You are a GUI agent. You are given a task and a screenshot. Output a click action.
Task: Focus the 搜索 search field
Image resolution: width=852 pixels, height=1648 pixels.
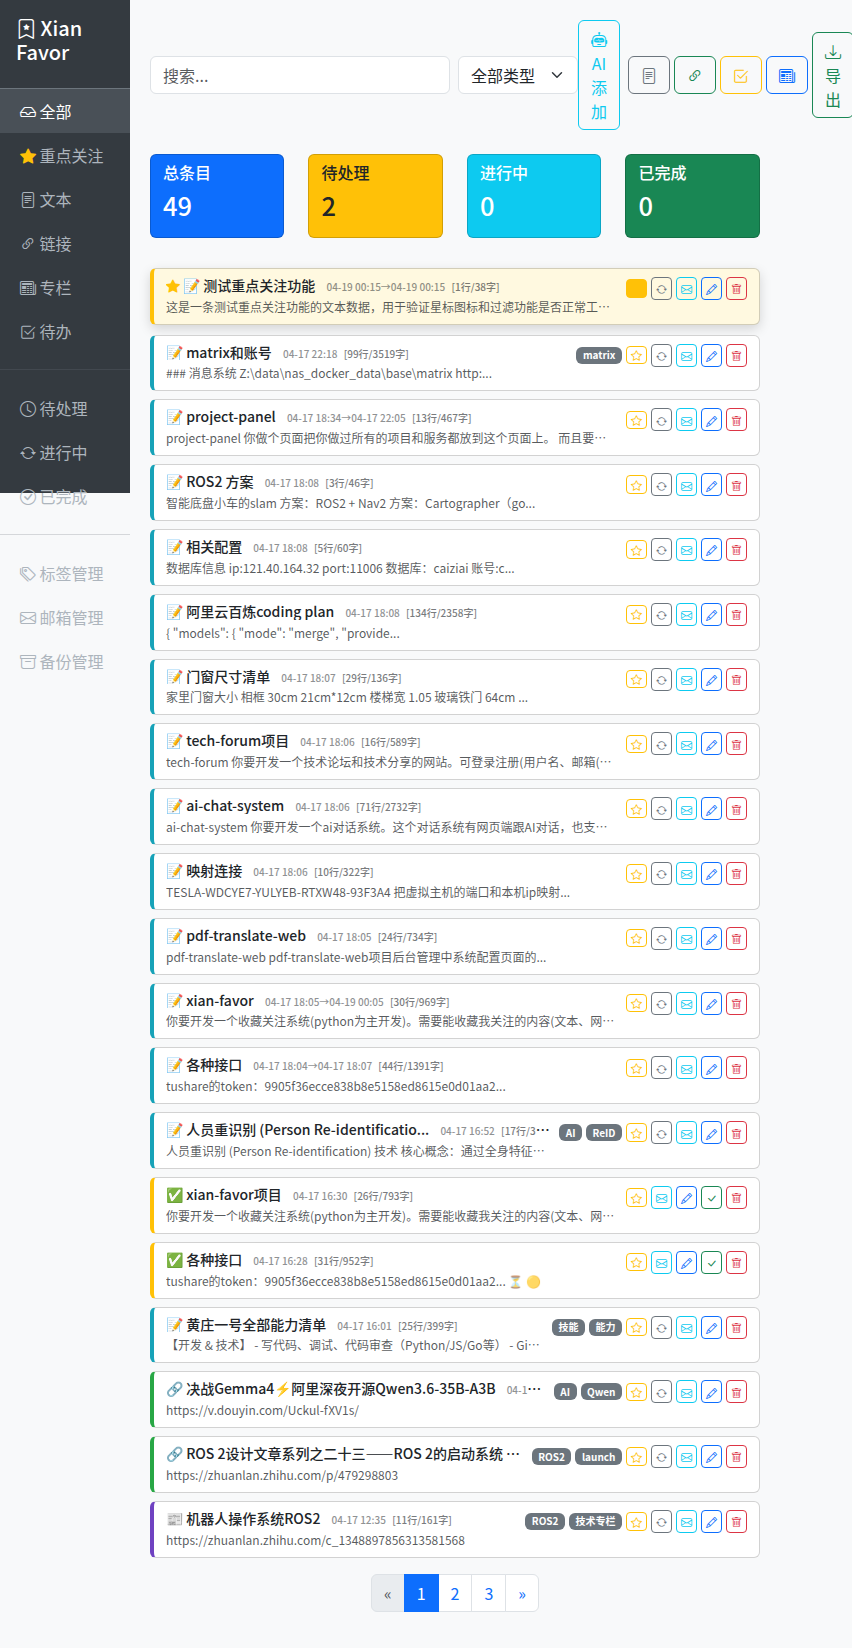click(x=300, y=75)
